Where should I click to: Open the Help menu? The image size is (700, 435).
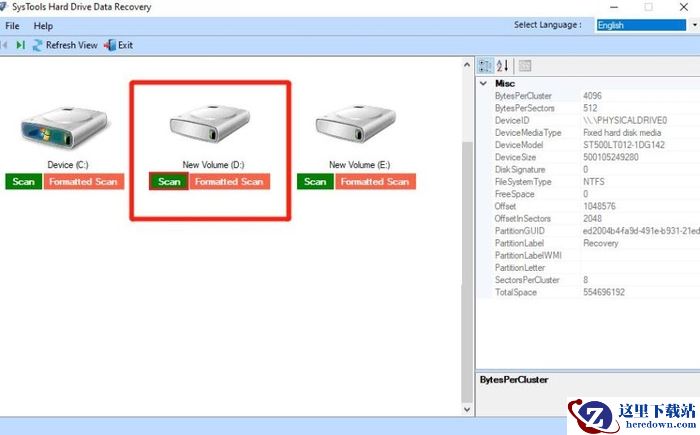point(43,26)
